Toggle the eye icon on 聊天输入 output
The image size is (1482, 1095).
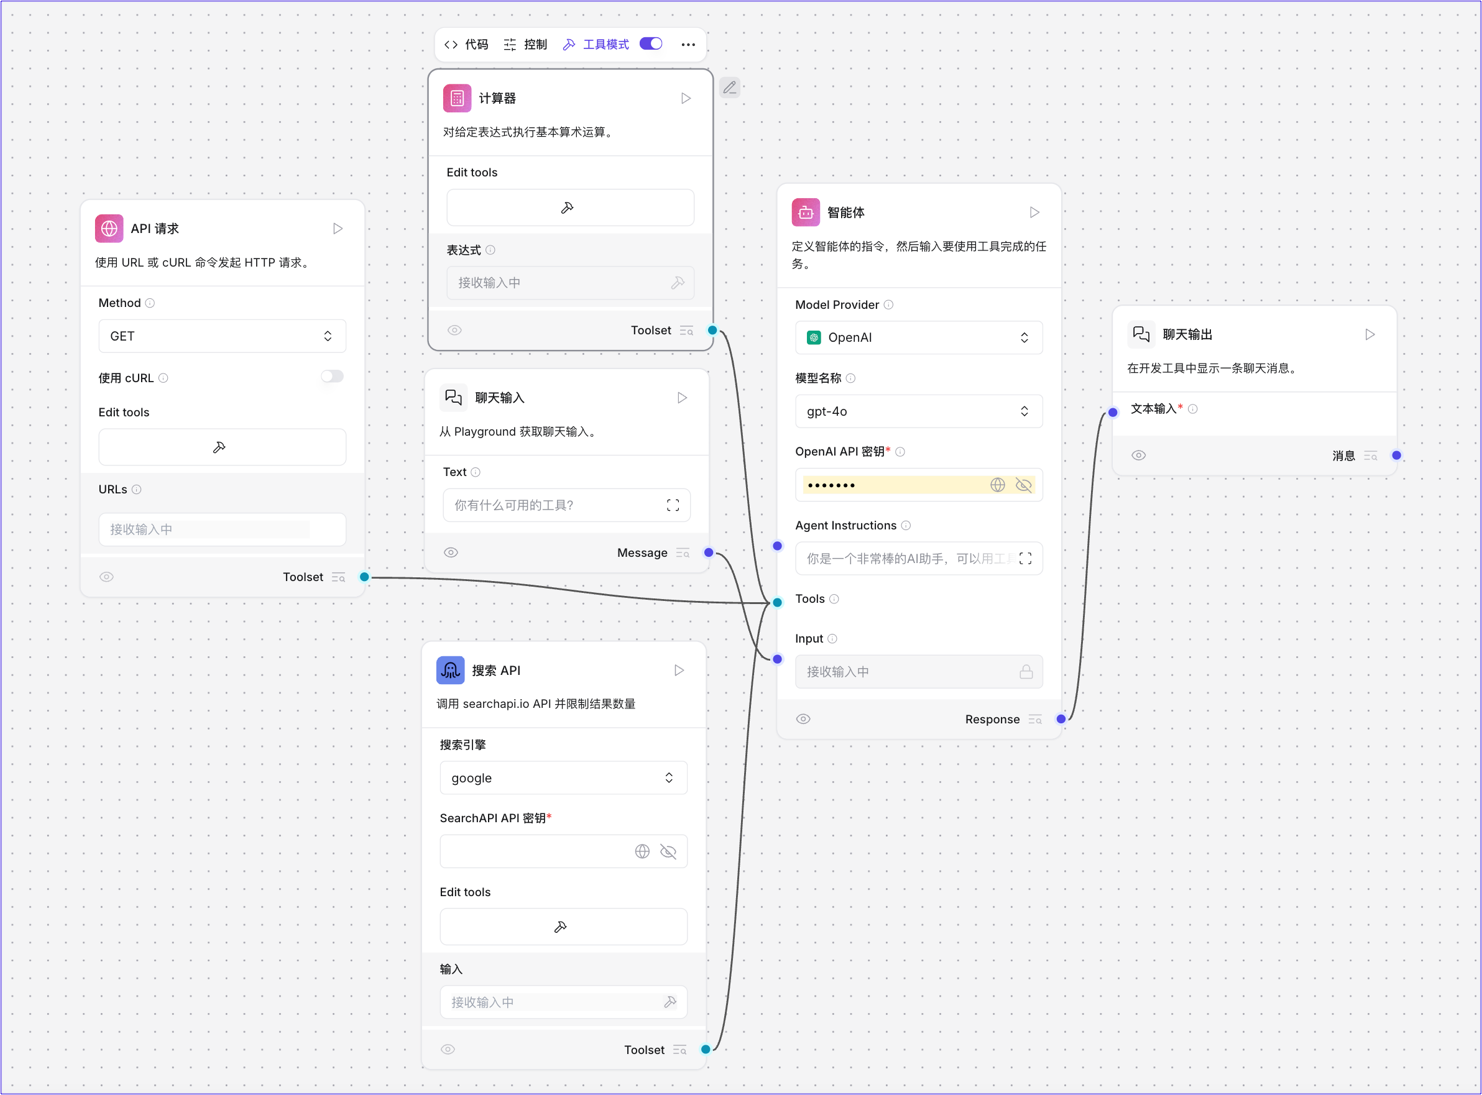click(x=451, y=552)
